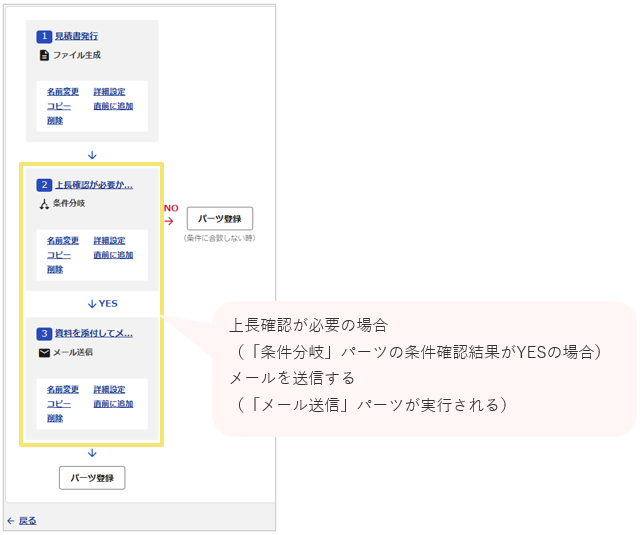Click the ファイル生成 label text
The image size is (640, 535).
point(77,55)
